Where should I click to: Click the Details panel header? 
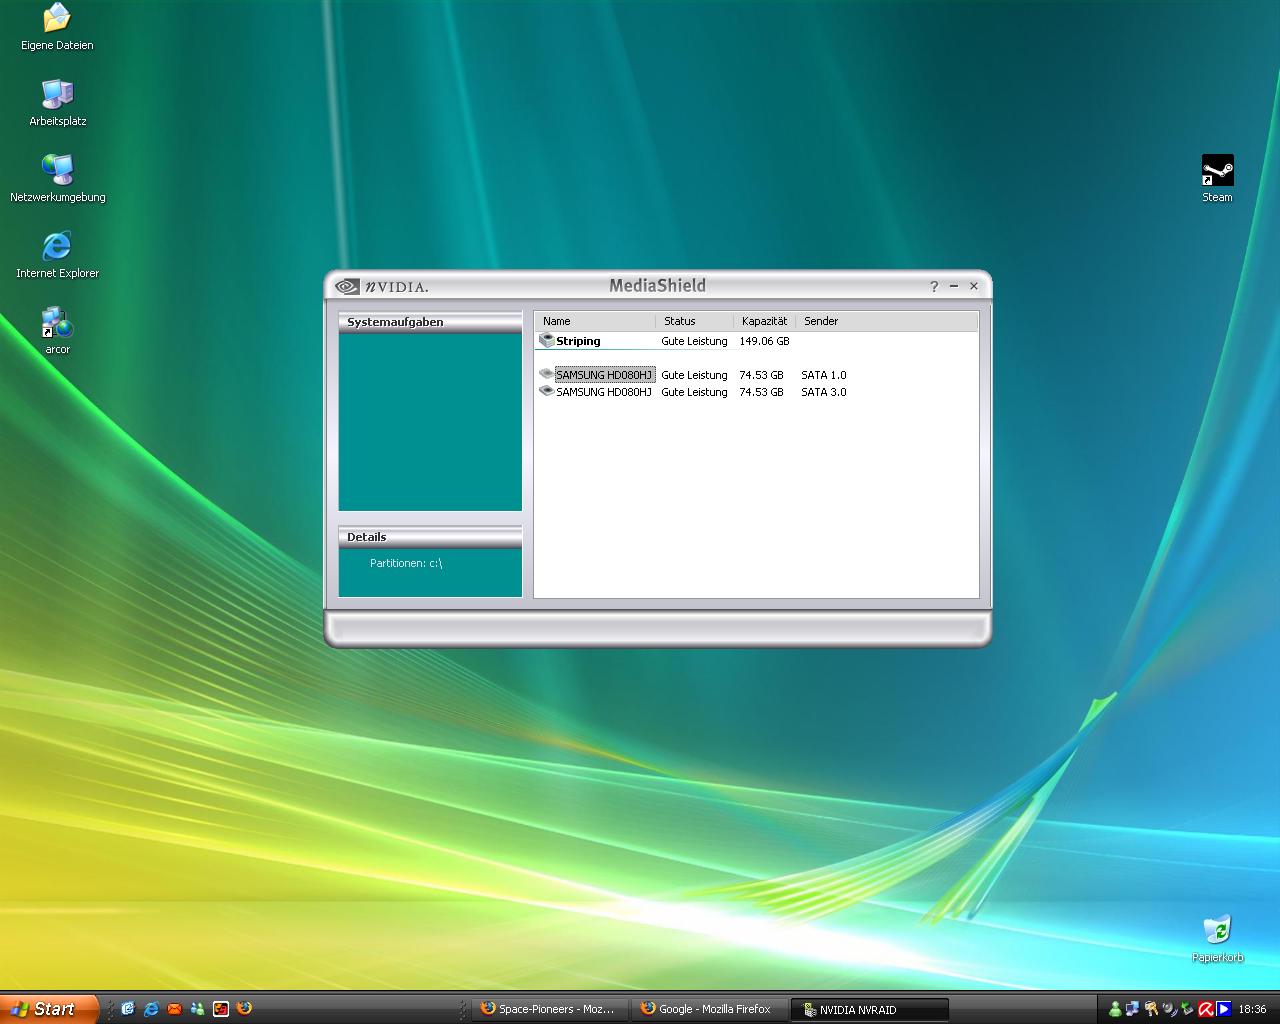click(430, 537)
